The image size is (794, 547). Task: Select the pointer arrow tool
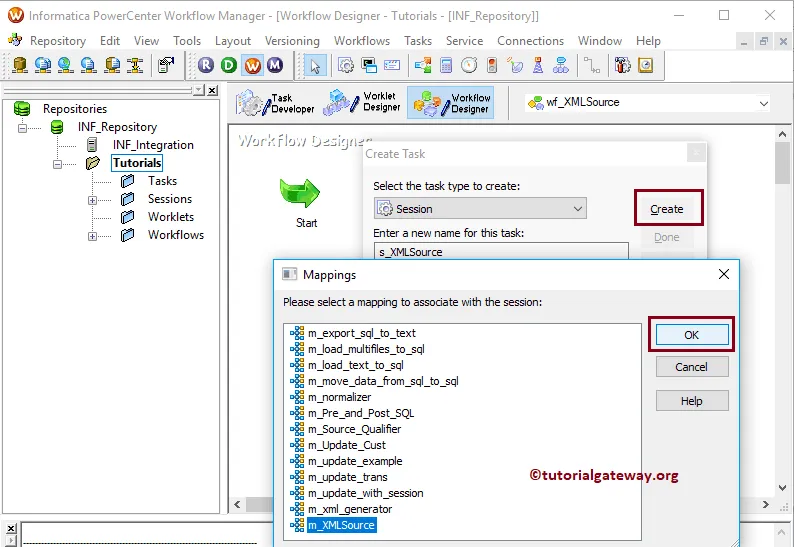coord(315,66)
